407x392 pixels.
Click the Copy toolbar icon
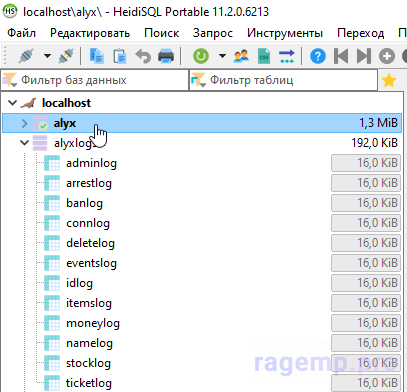point(97,56)
